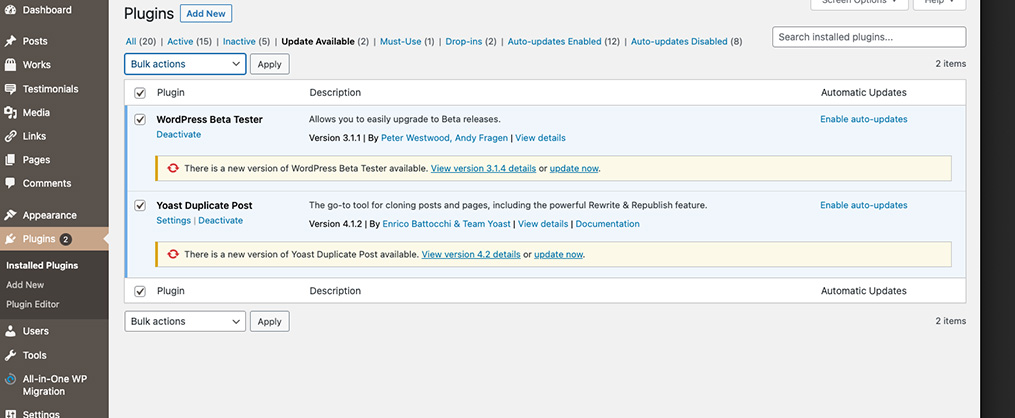View version 3.1.4 details link
Image resolution: width=1015 pixels, height=418 pixels.
483,168
